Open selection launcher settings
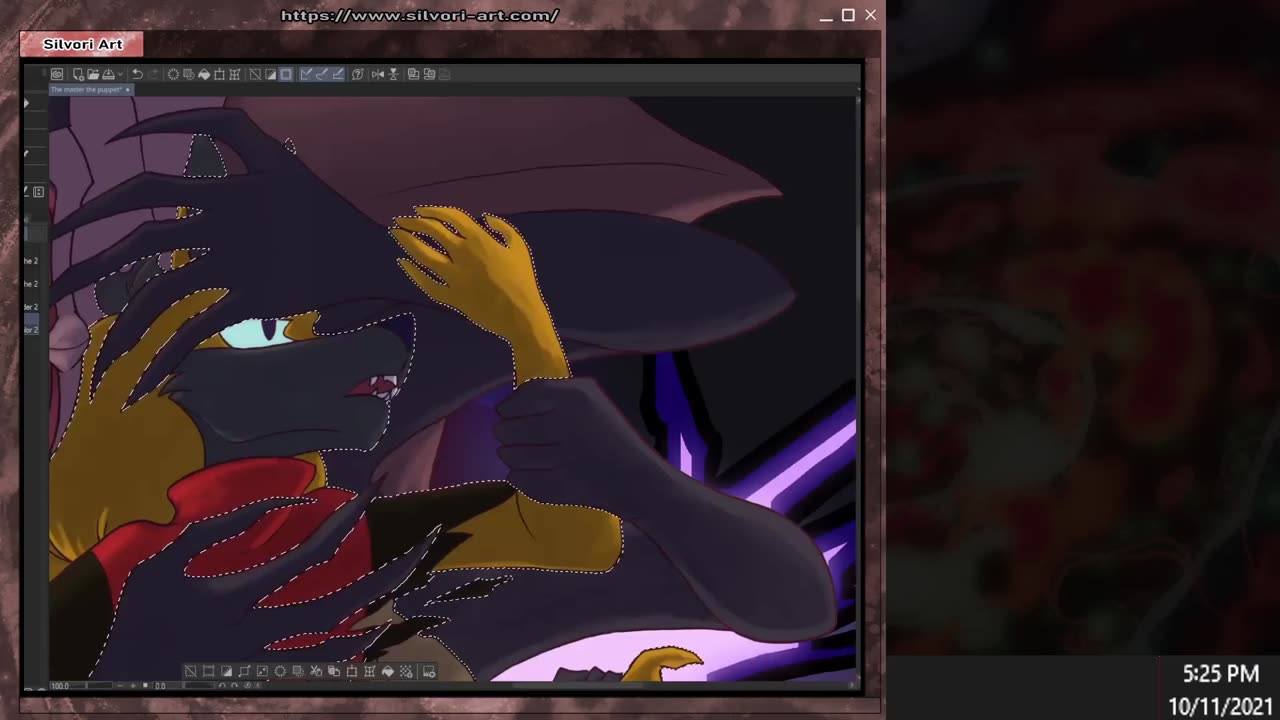 click(x=429, y=672)
